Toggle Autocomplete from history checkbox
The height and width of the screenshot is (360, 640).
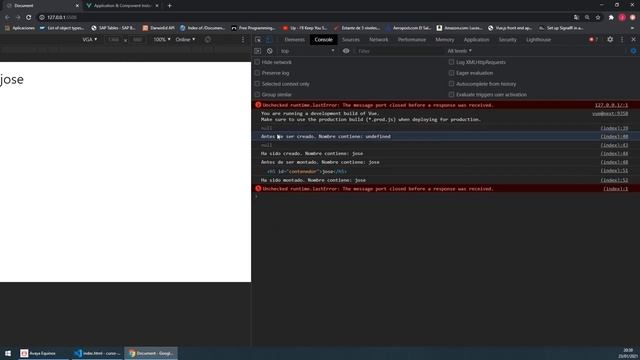click(451, 84)
